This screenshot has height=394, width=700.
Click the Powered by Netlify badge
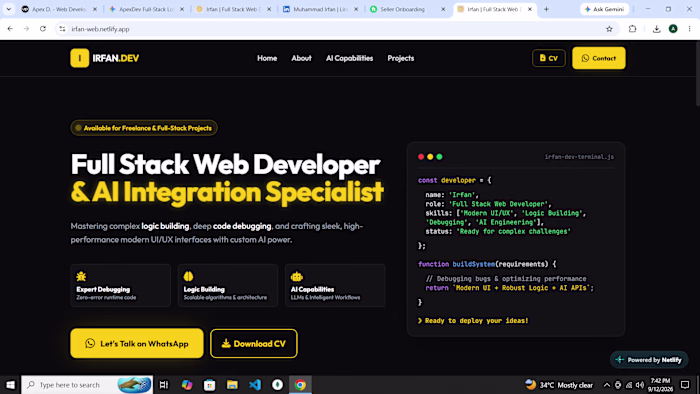[x=650, y=360]
